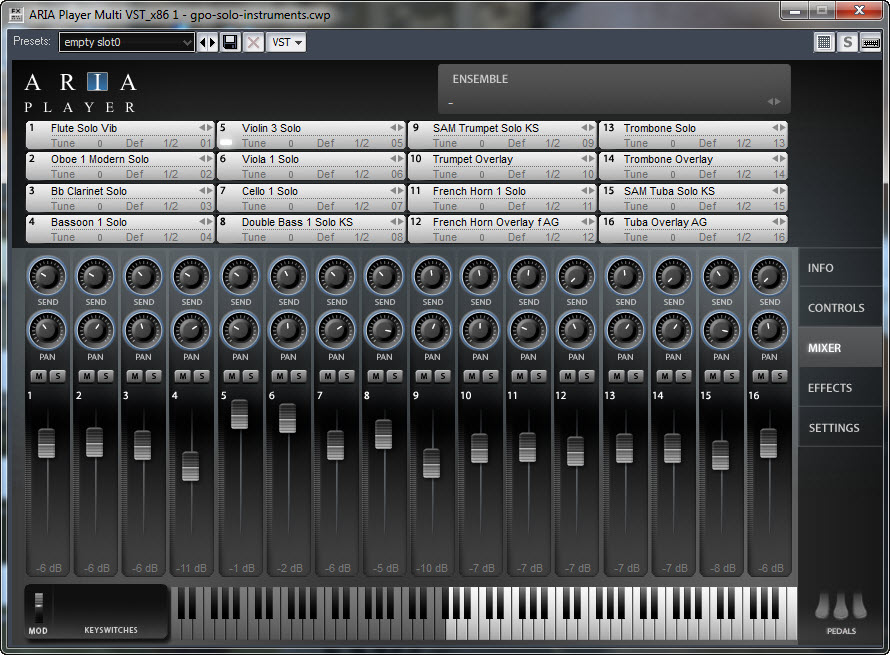Click channel 9 volume fader
890x655 pixels.
click(431, 463)
